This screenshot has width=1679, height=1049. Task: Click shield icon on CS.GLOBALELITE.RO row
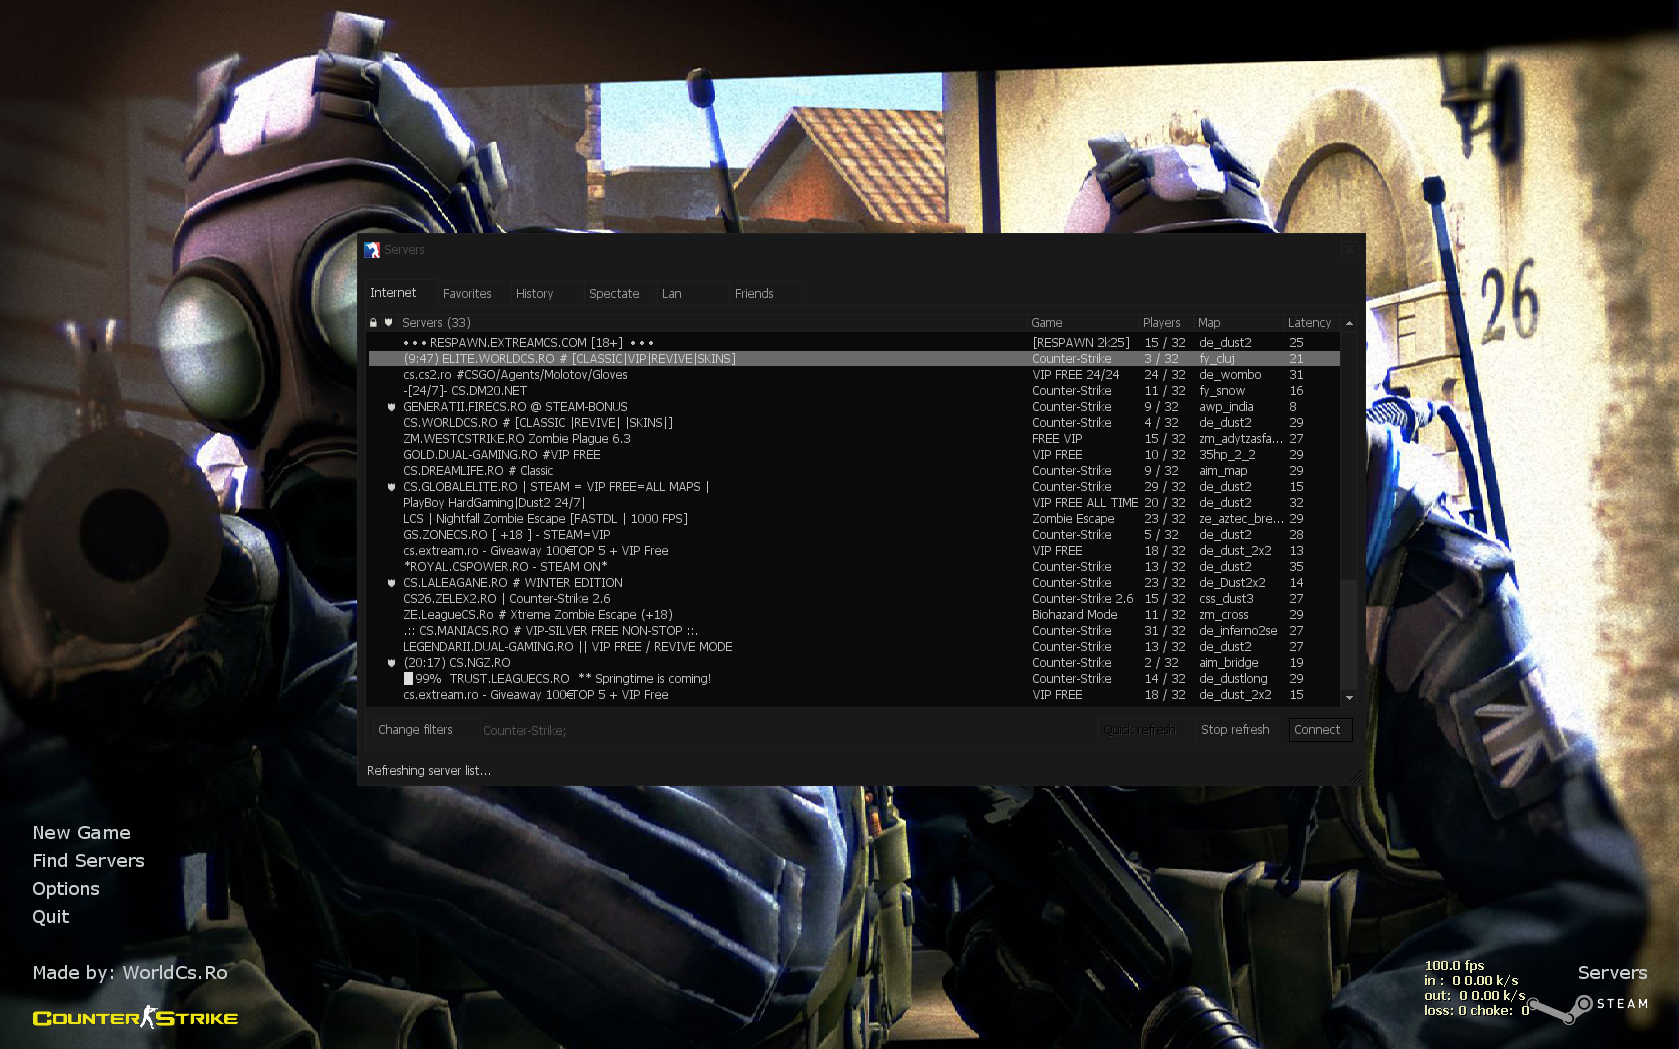click(x=392, y=487)
